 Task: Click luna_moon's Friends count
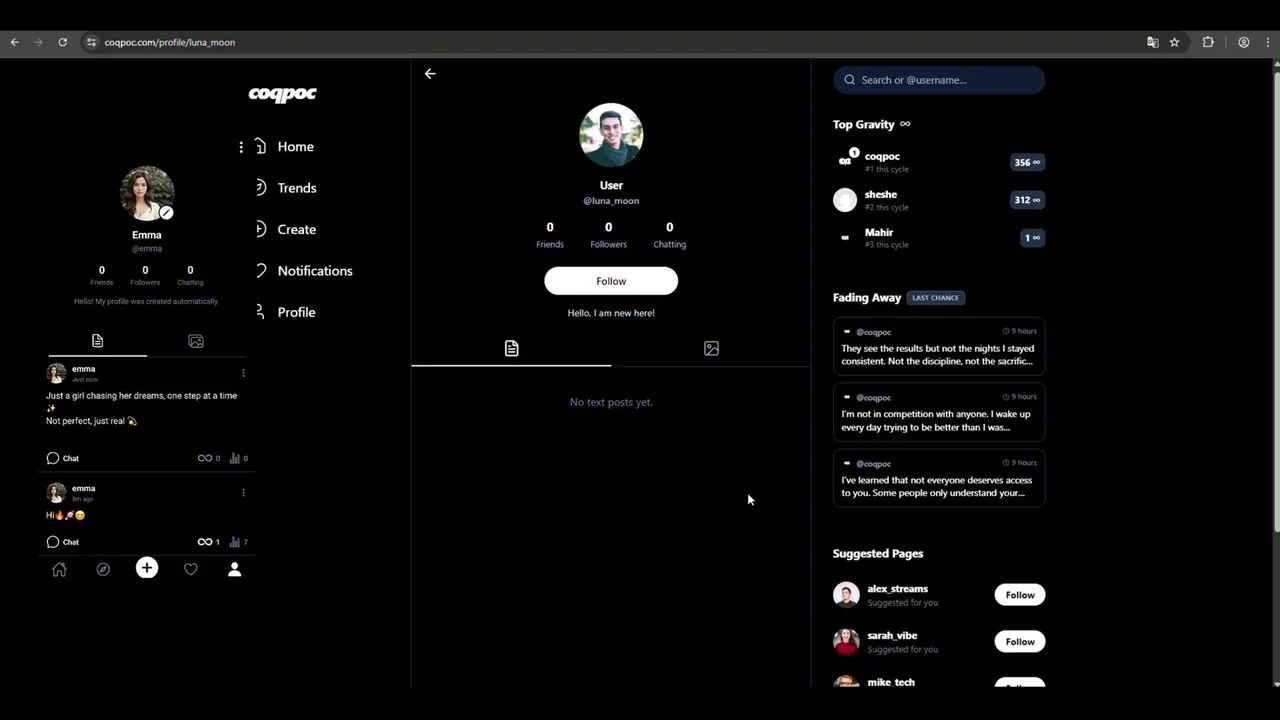coord(550,235)
